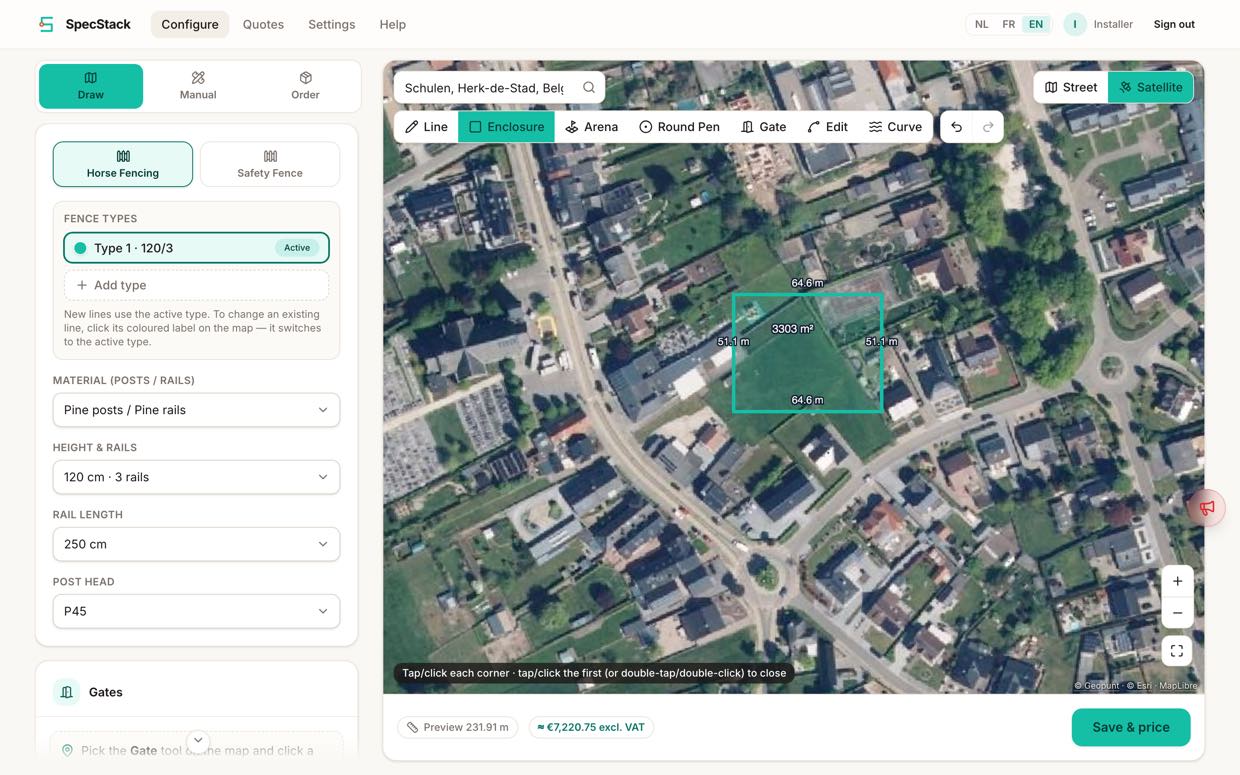This screenshot has height=775, width=1240.
Task: Open the Rail Length dropdown
Action: tap(196, 544)
